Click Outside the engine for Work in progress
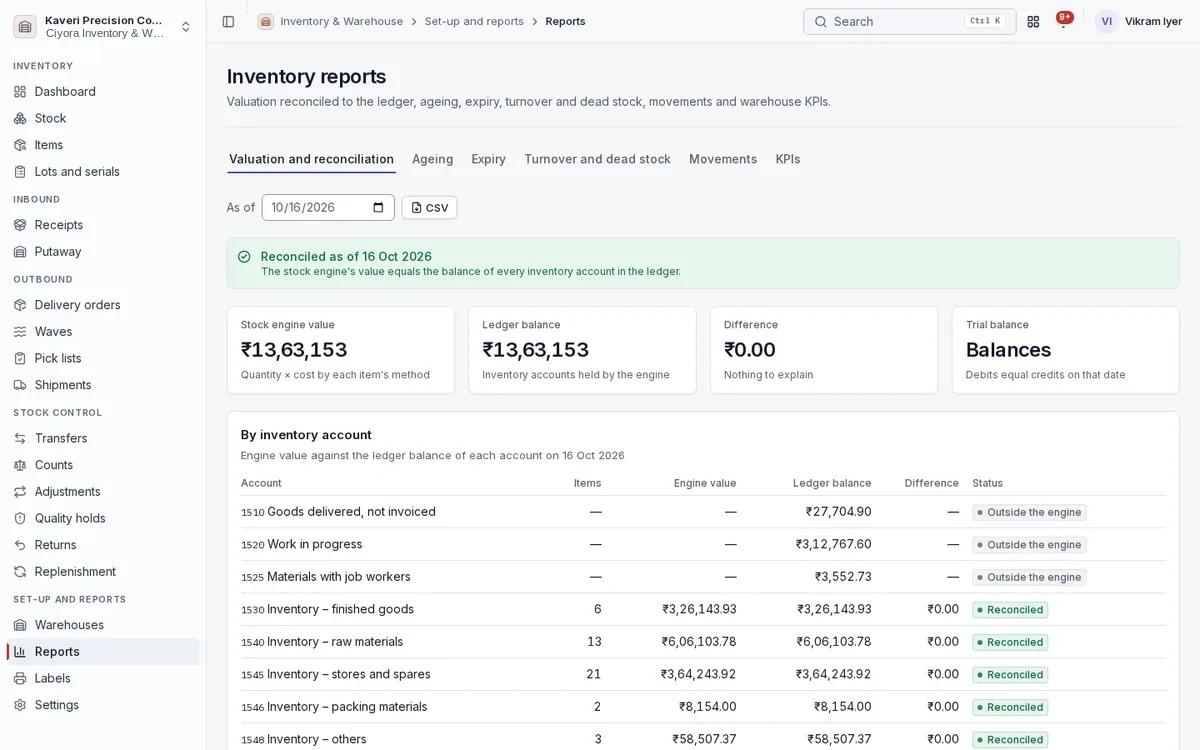Viewport: 1200px width, 750px height. click(x=1029, y=545)
